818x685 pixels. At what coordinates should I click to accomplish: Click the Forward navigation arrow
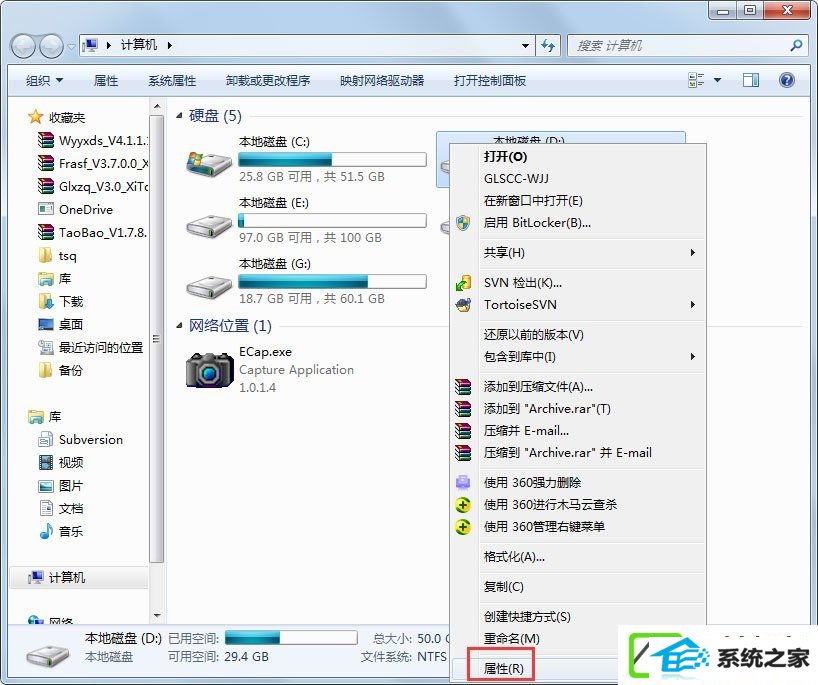click(x=51, y=46)
